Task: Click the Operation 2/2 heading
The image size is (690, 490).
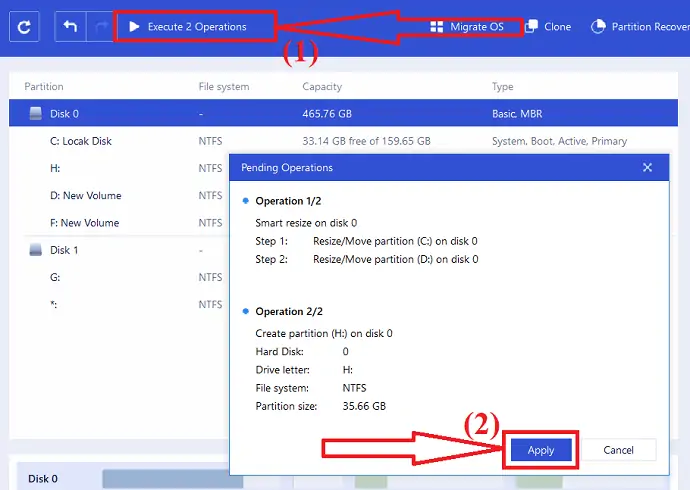Action: click(289, 311)
